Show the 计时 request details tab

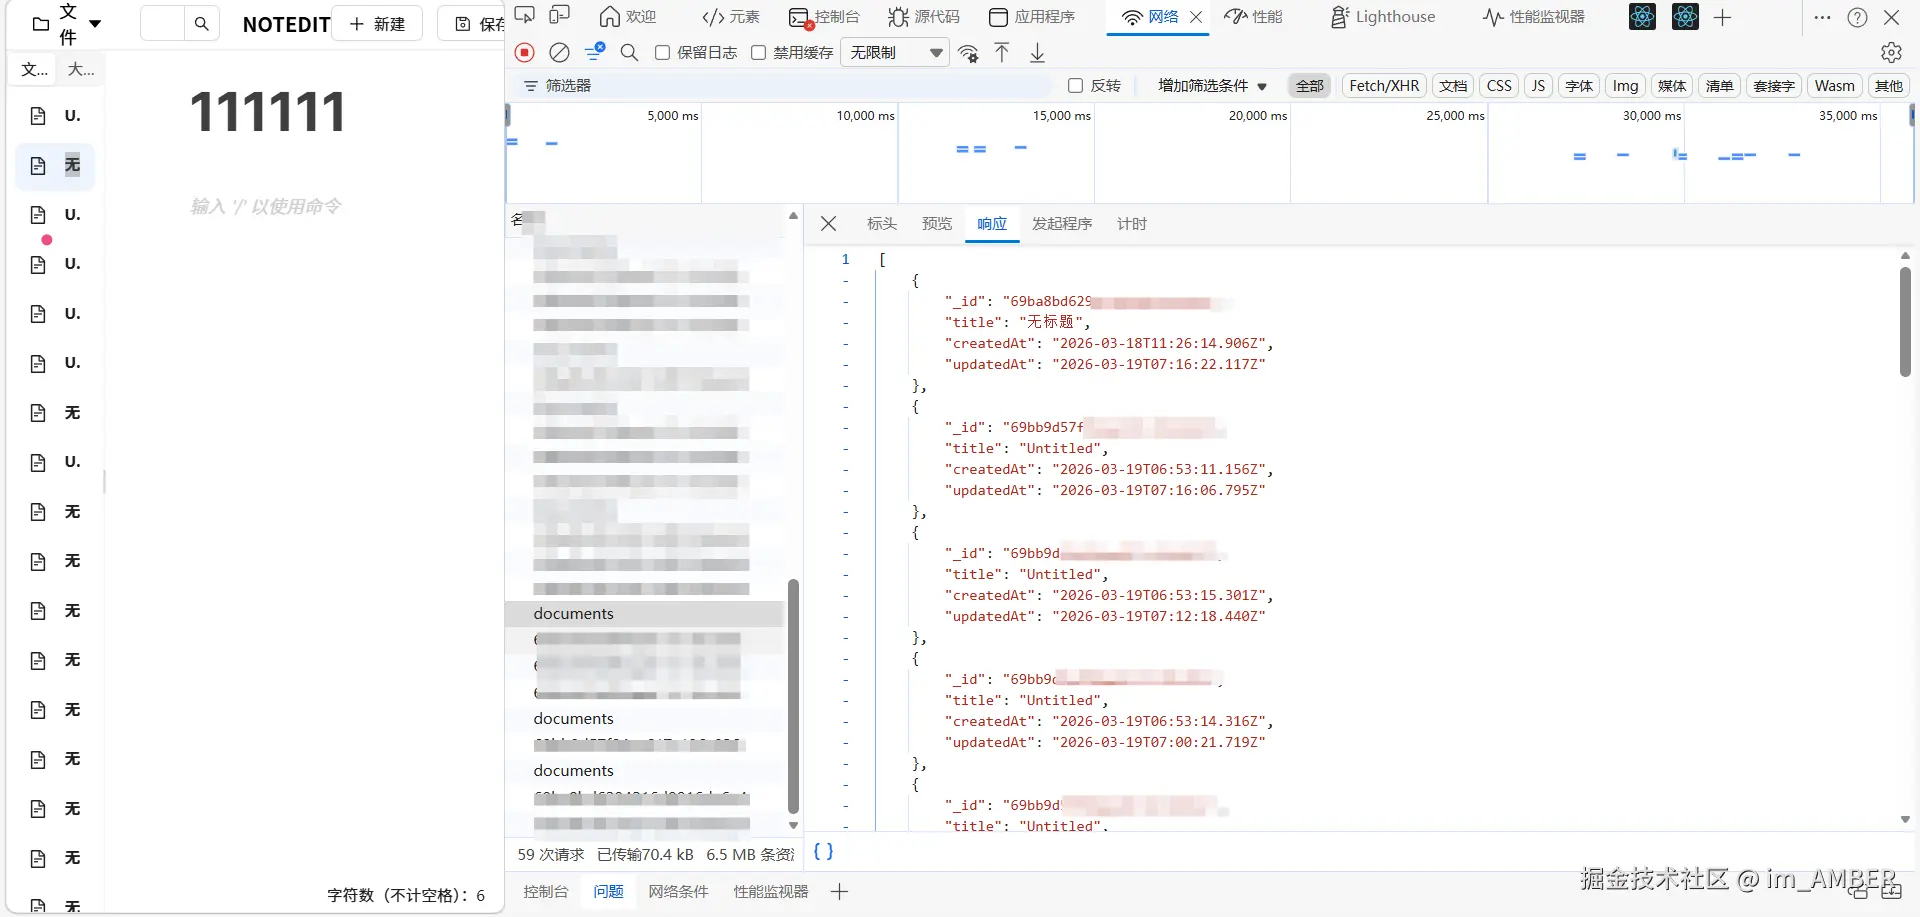tap(1132, 224)
